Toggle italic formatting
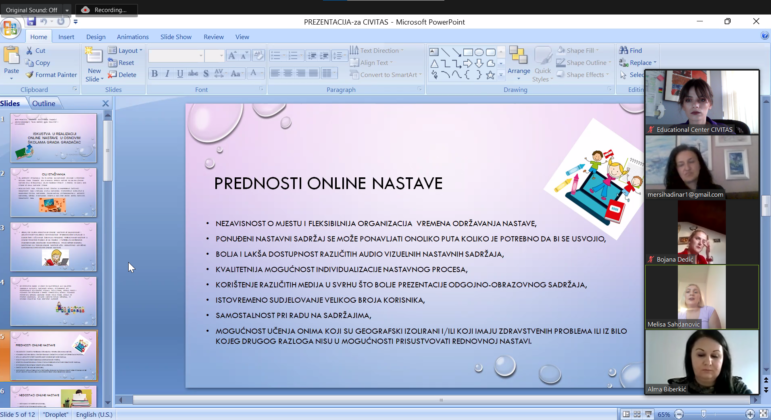This screenshot has height=420, width=771. coord(167,74)
